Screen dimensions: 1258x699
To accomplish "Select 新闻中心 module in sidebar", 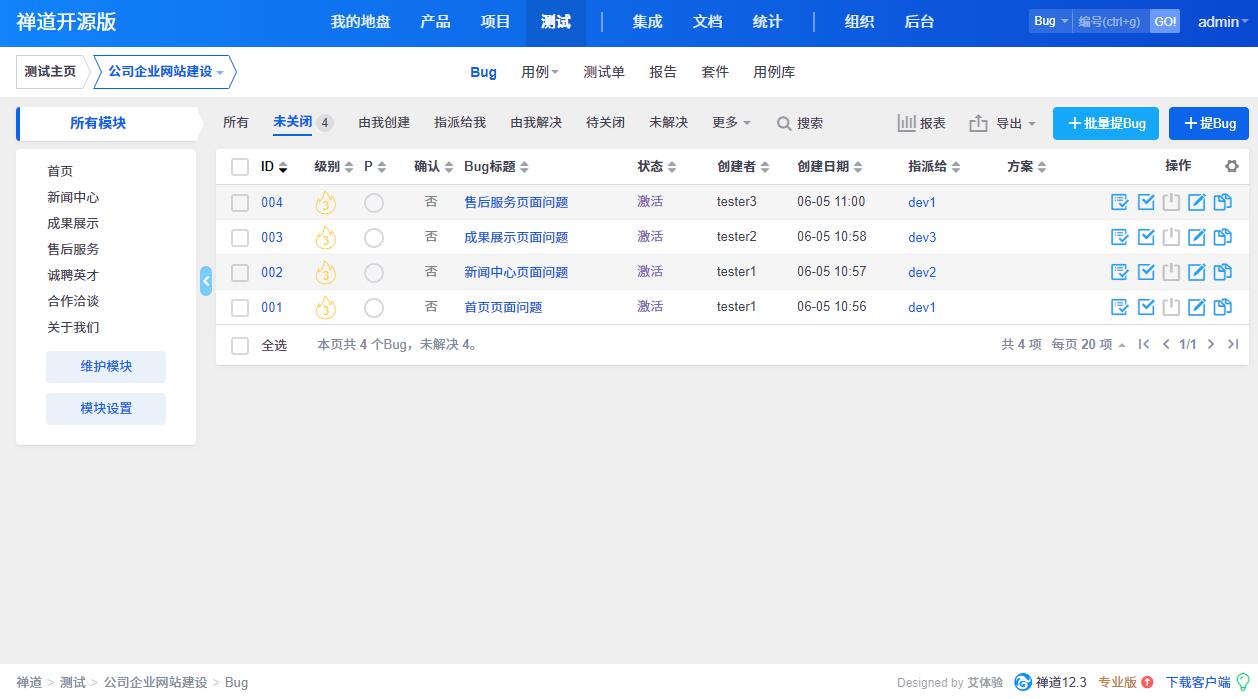I will tap(73, 197).
